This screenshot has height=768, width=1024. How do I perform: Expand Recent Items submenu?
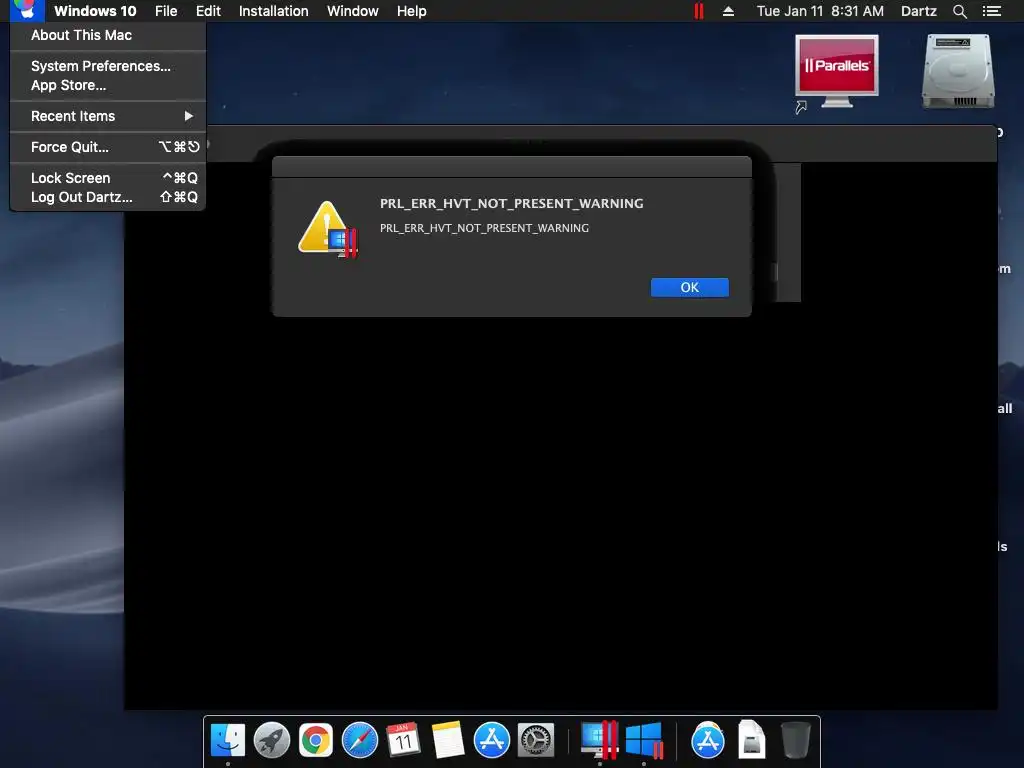[108, 116]
